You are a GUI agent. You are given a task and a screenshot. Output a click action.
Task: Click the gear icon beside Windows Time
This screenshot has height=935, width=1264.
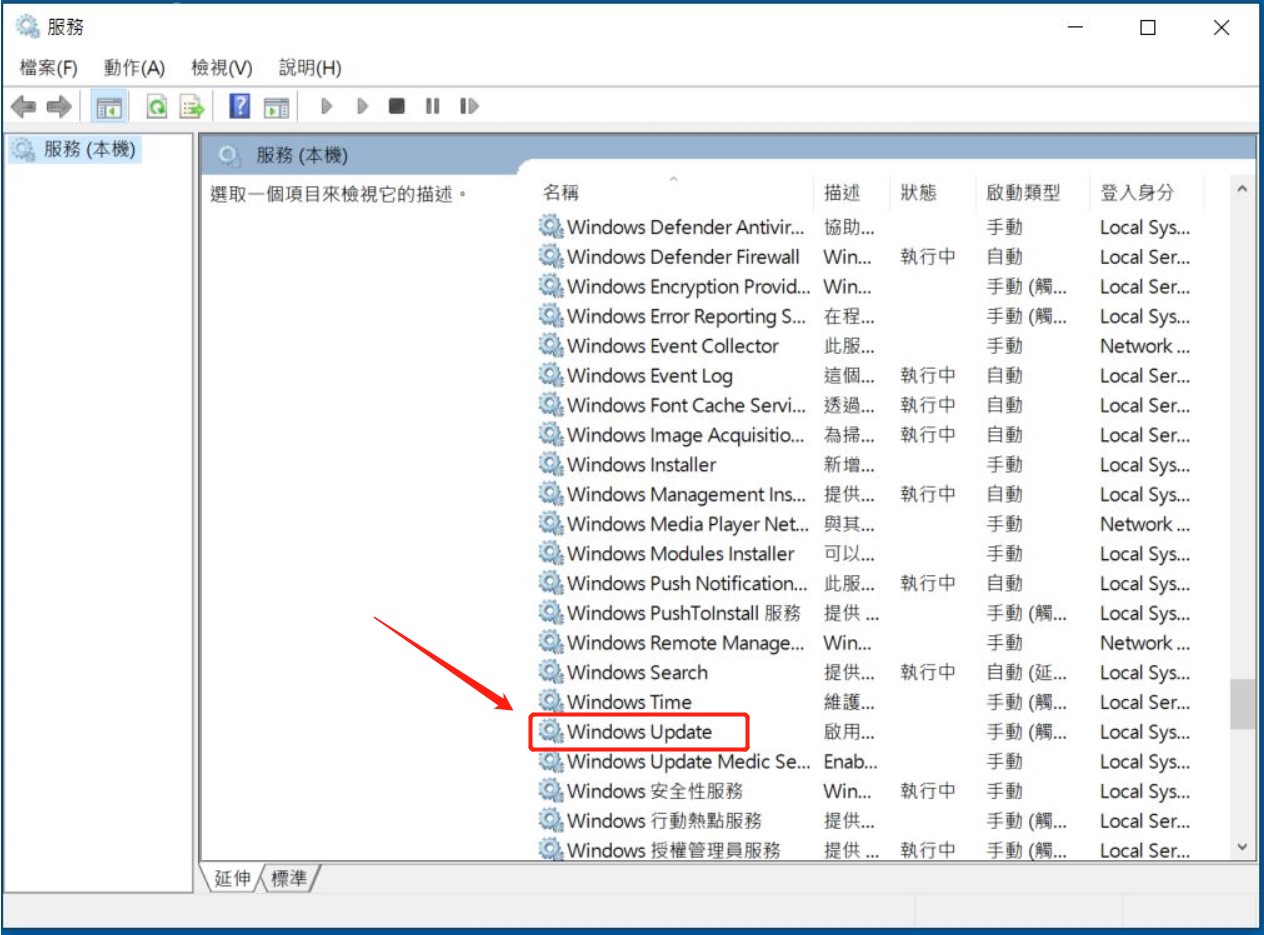(x=551, y=702)
